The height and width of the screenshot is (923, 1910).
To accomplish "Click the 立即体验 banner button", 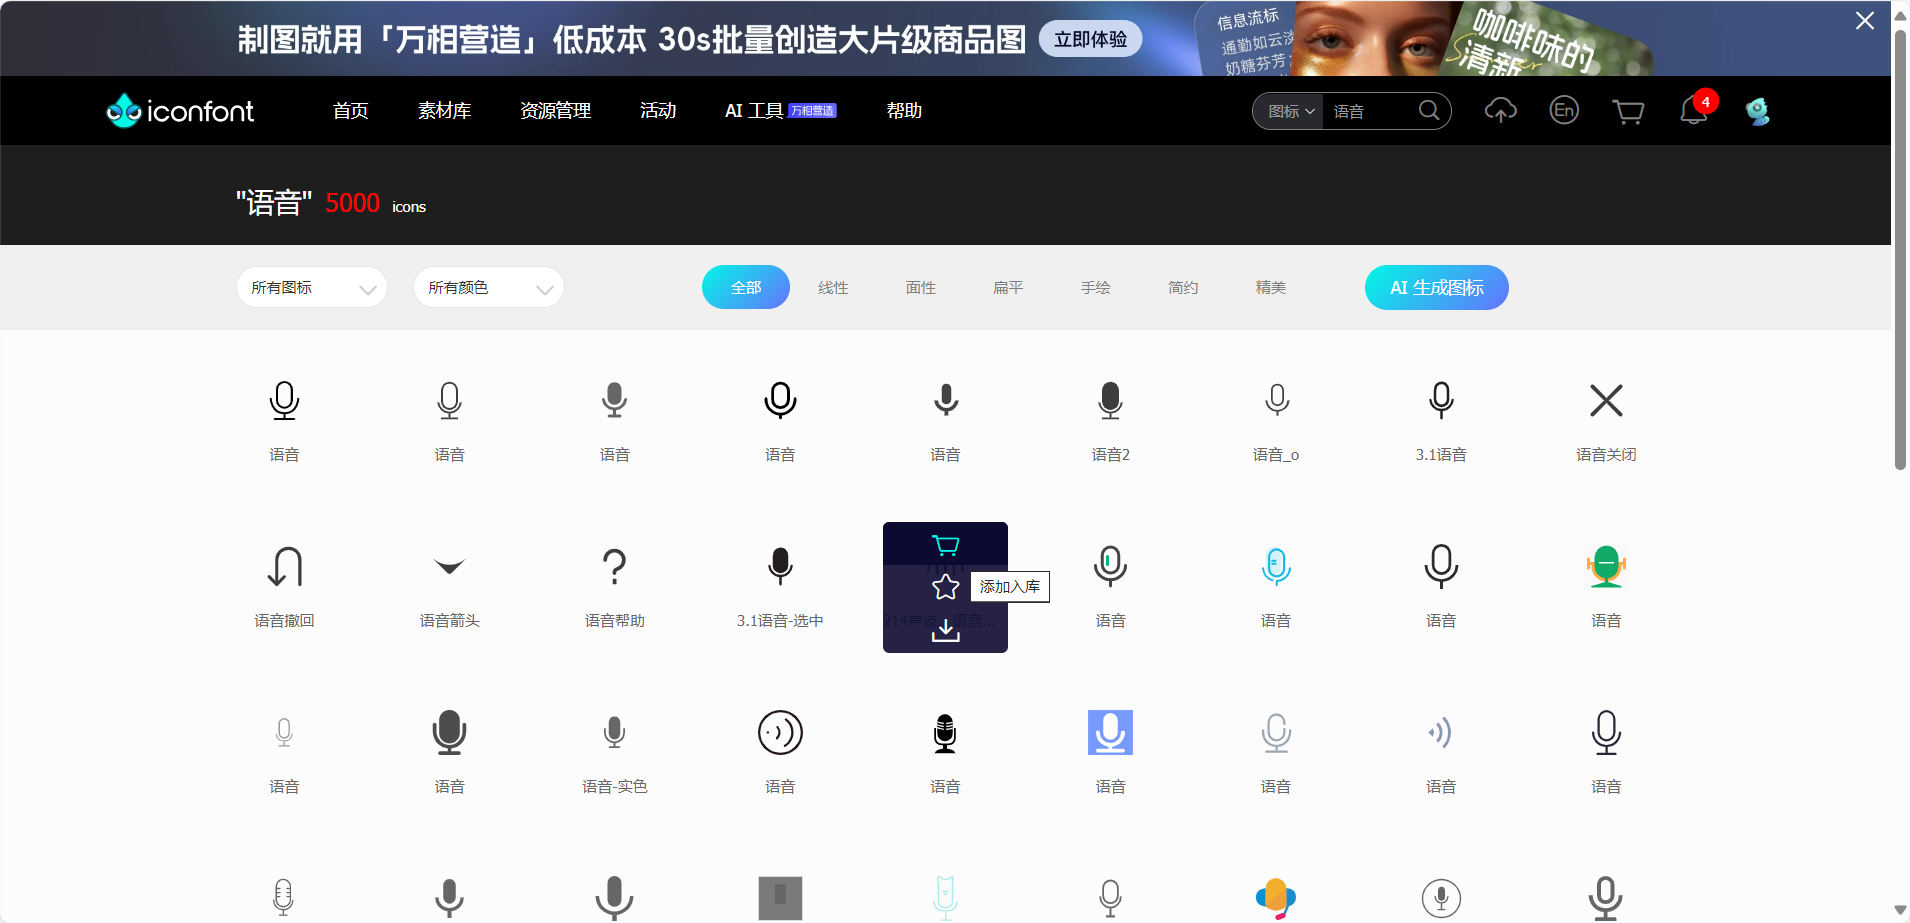I will click(1090, 39).
